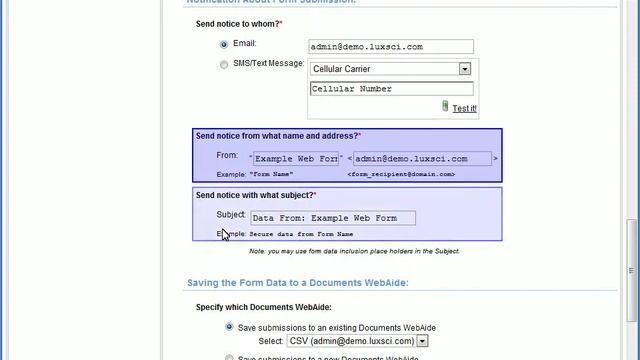Click the Cellular Number input field
Viewport: 640px width, 360px height.
tap(392, 89)
